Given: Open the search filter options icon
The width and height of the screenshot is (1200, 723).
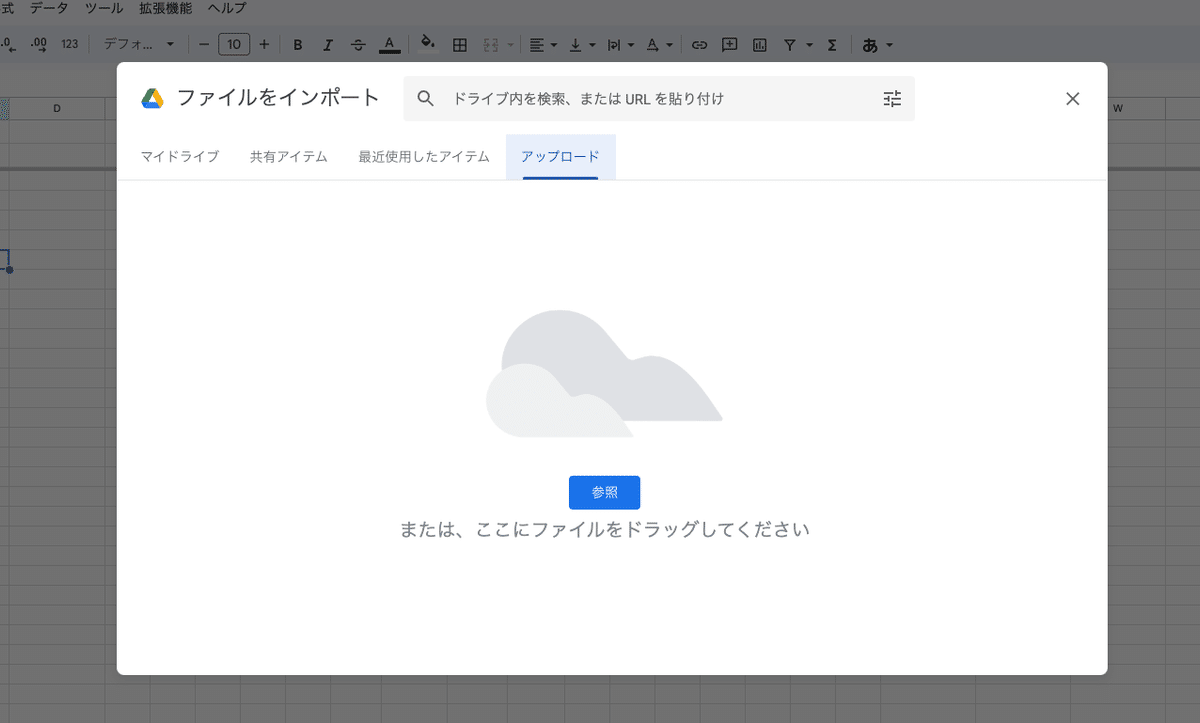Looking at the screenshot, I should 892,98.
